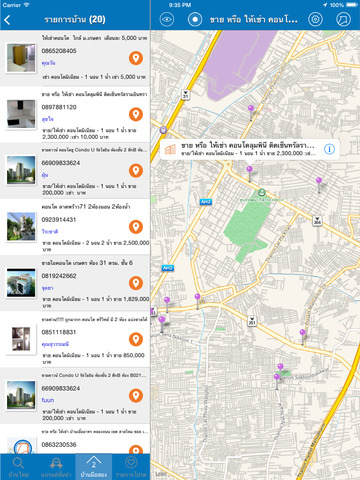Select the car icon tab at bottom
Screen dimensions: 360x480
click(x=56, y=467)
